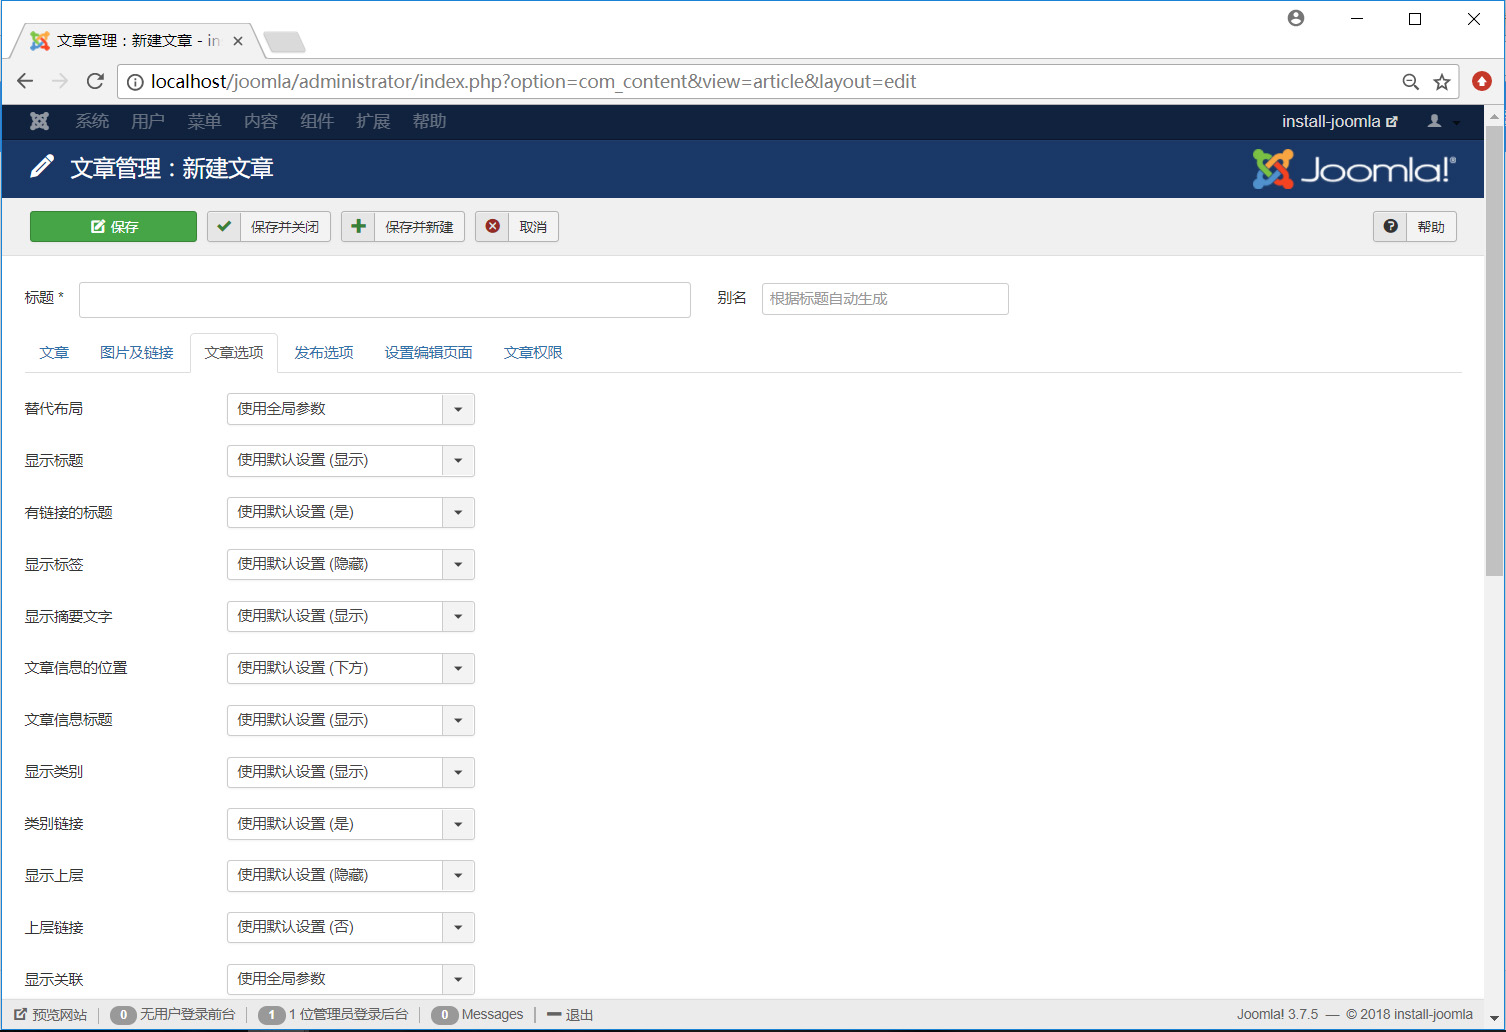
Task: Switch to the 图片及链接 tab
Action: point(137,353)
